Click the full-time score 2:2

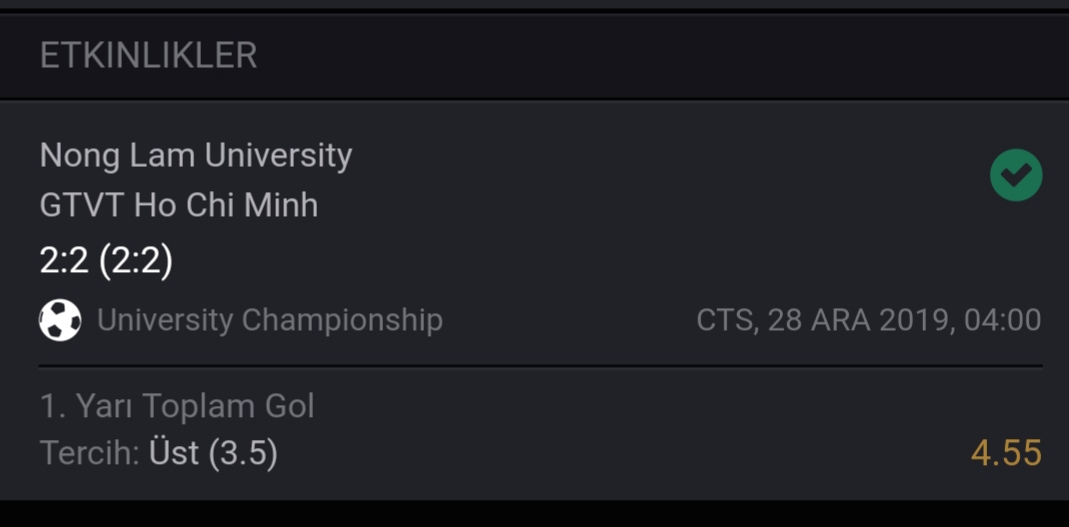tap(64, 261)
